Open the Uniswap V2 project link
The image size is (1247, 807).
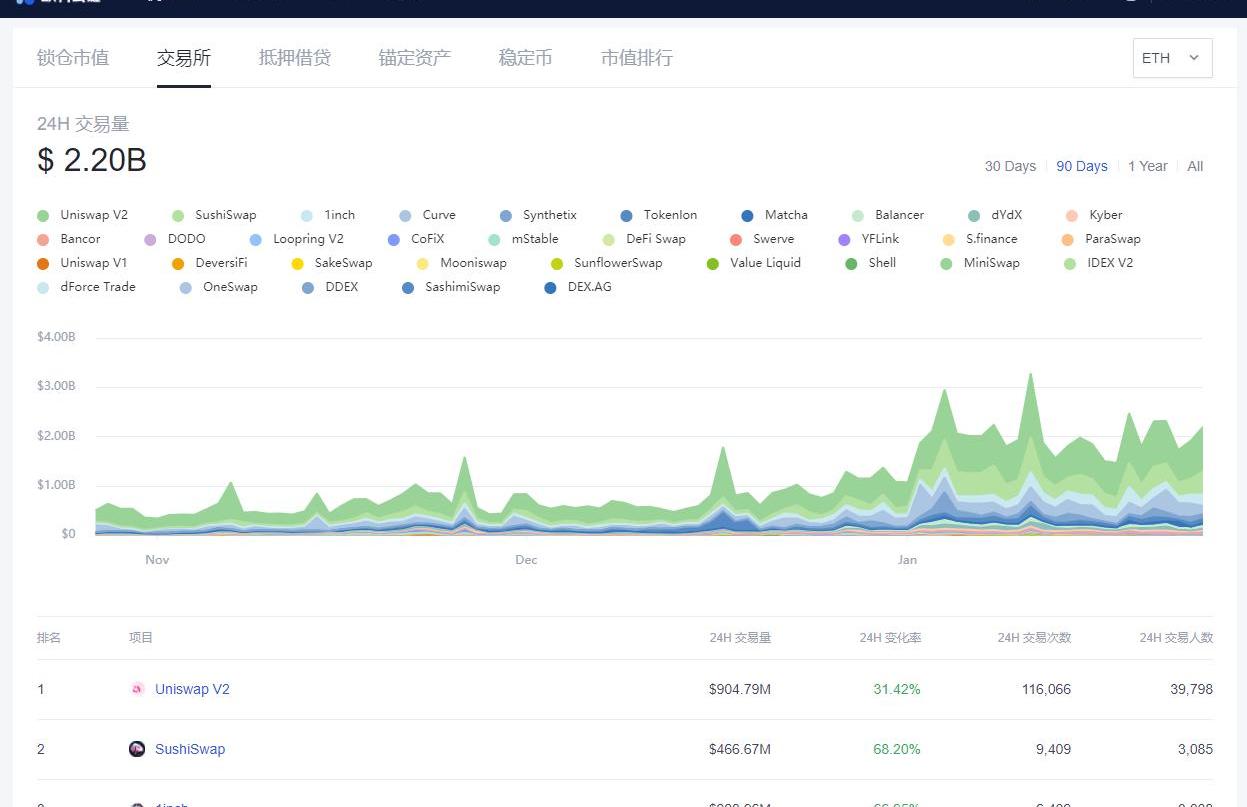(192, 689)
